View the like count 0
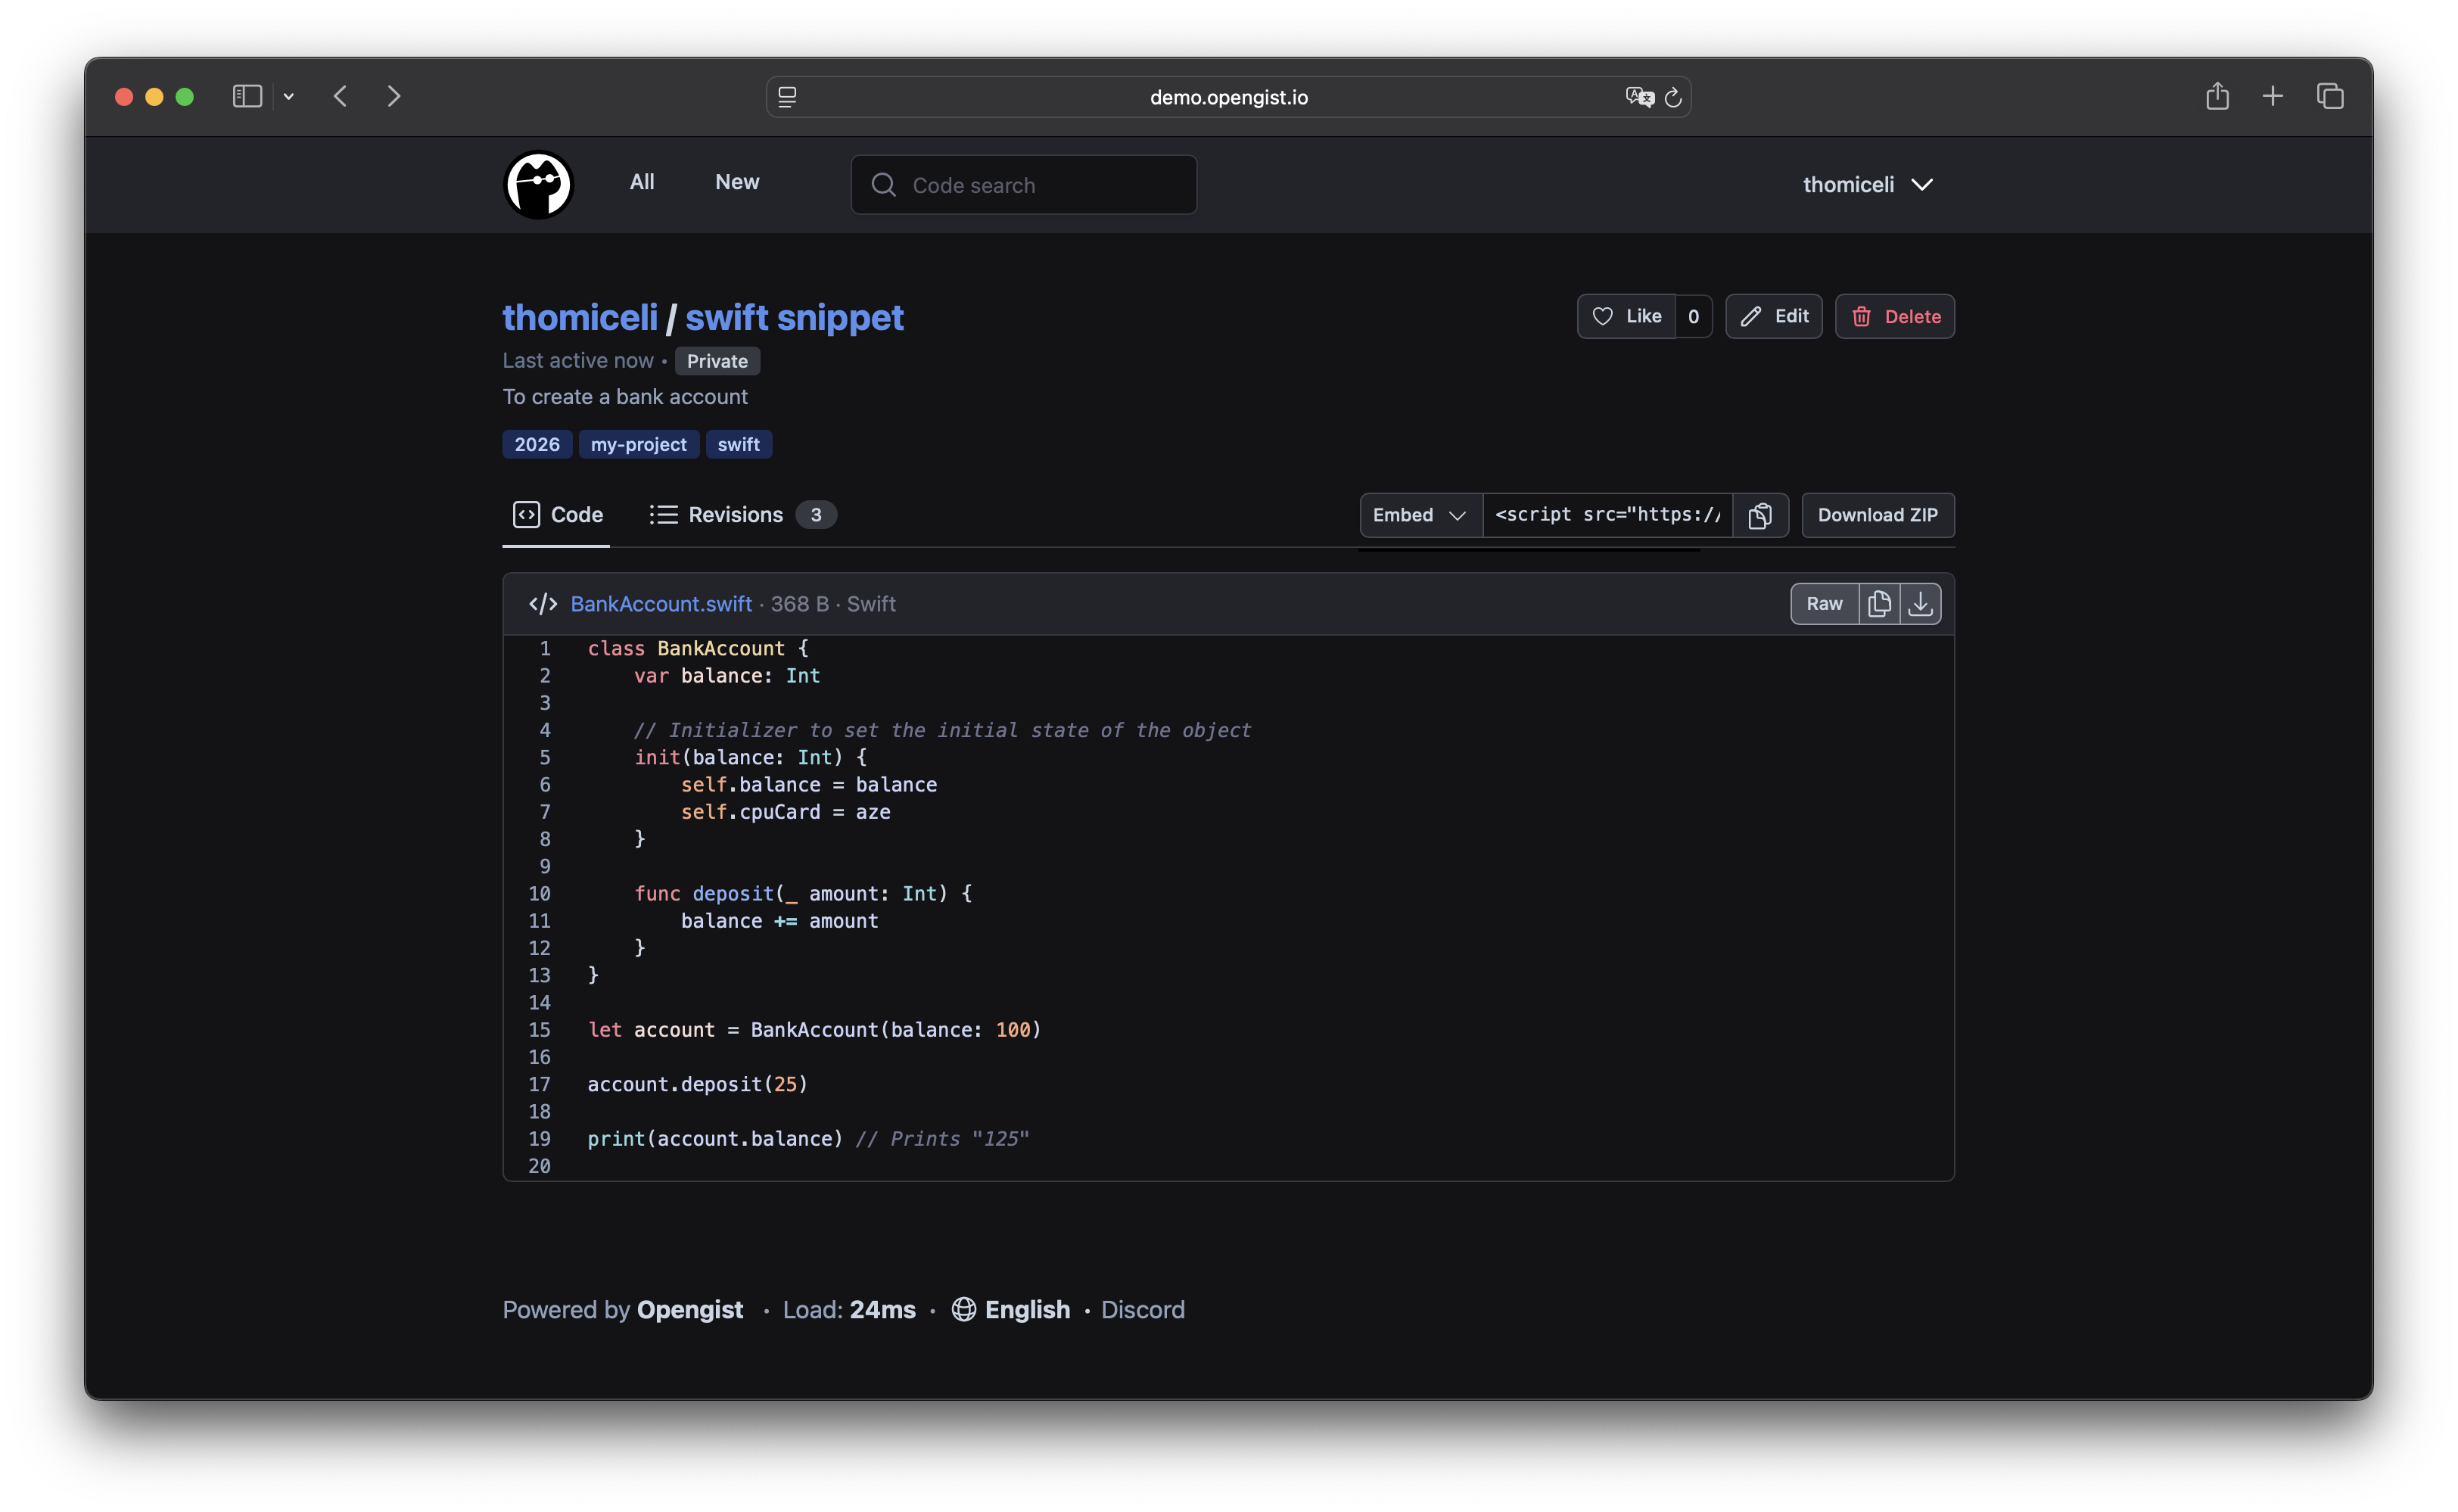This screenshot has height=1512, width=2458. click(1693, 316)
